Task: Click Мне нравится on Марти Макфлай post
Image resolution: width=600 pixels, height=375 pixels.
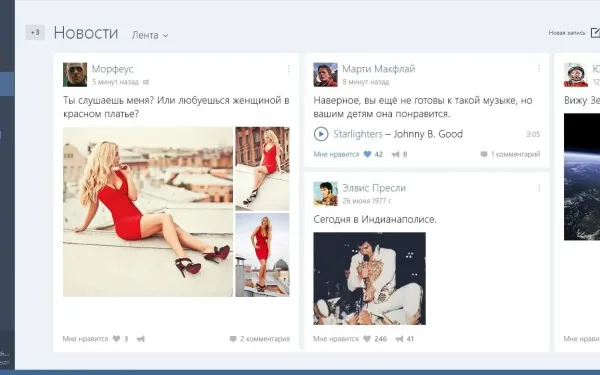Action: (336, 154)
